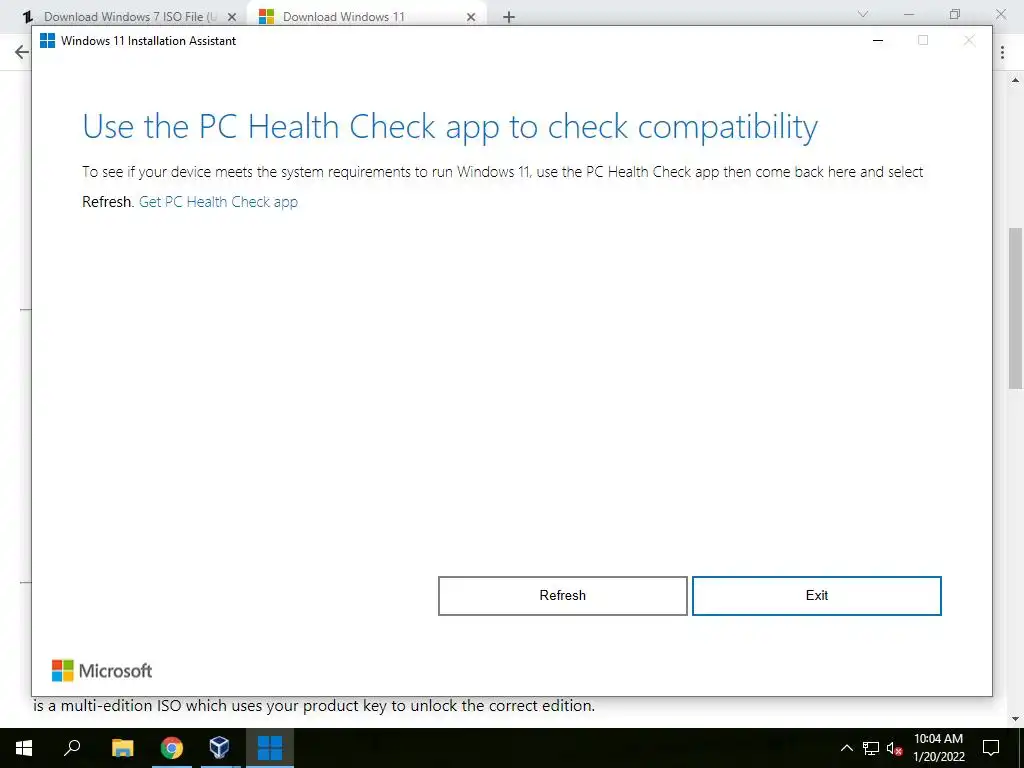Go back using Chrome's back arrow
The image size is (1024, 768).
[x=22, y=52]
